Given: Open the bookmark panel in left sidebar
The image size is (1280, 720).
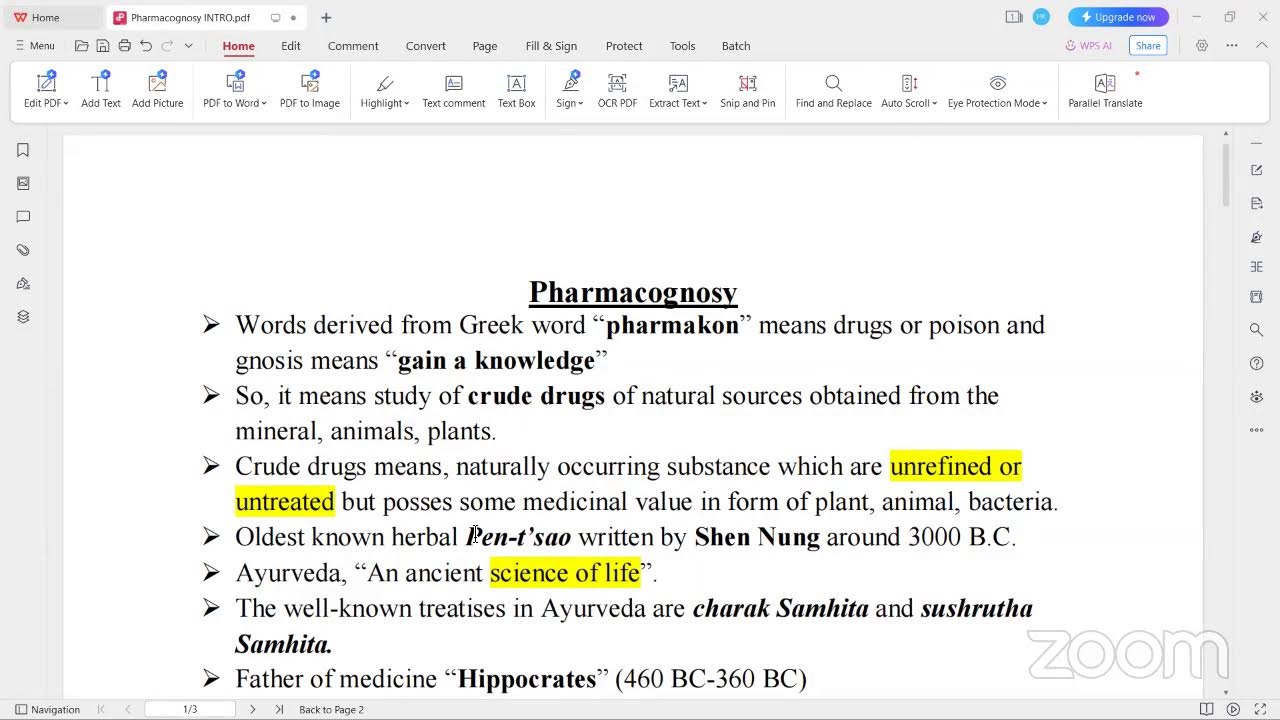Looking at the screenshot, I should [x=23, y=150].
